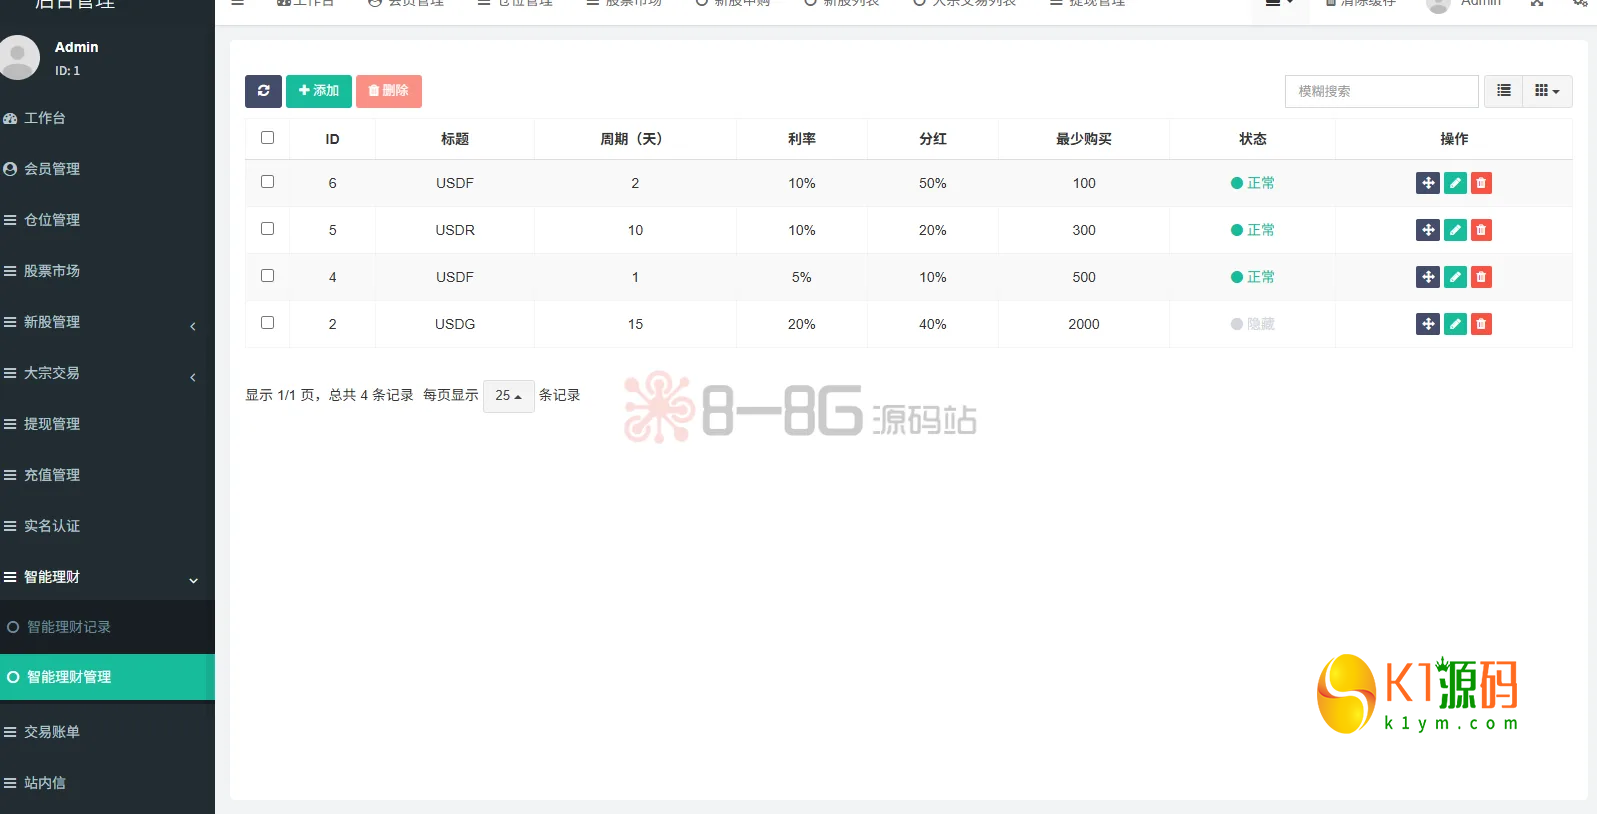
Task: Collapse the 智能理财 sidebar menu
Action: click(x=107, y=577)
